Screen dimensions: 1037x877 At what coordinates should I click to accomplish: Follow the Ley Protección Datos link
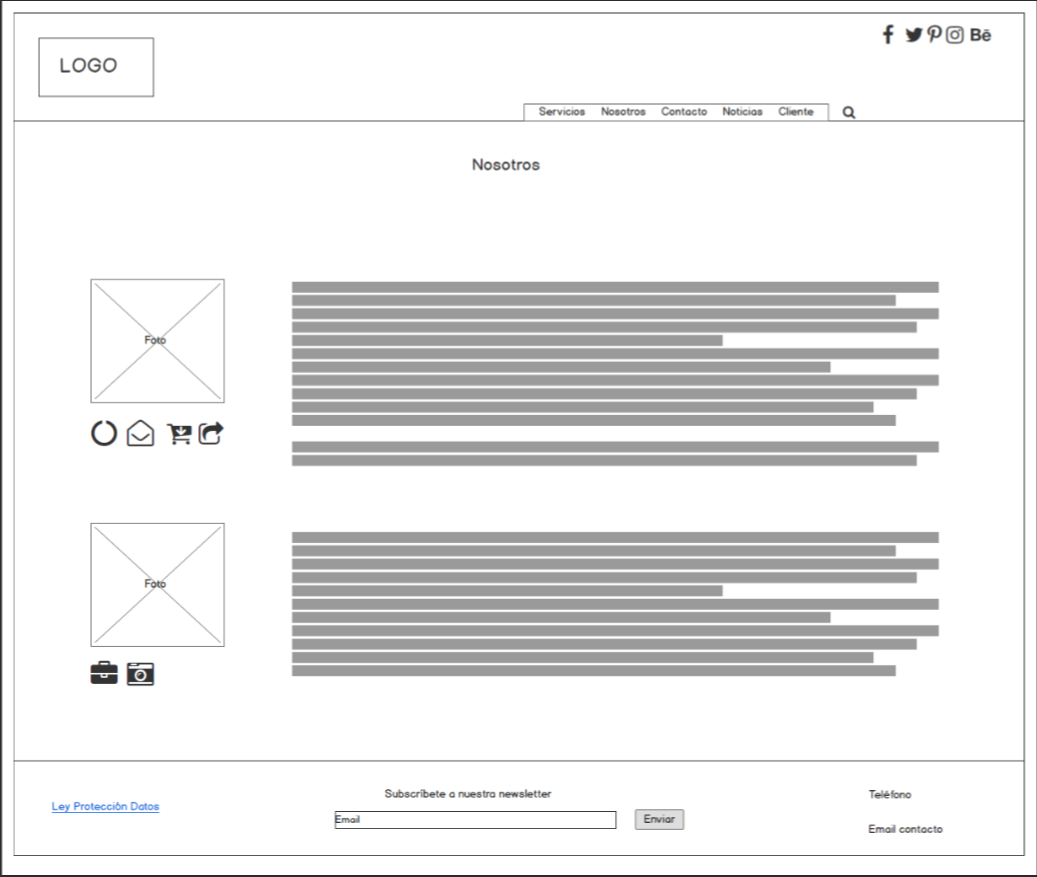(105, 806)
